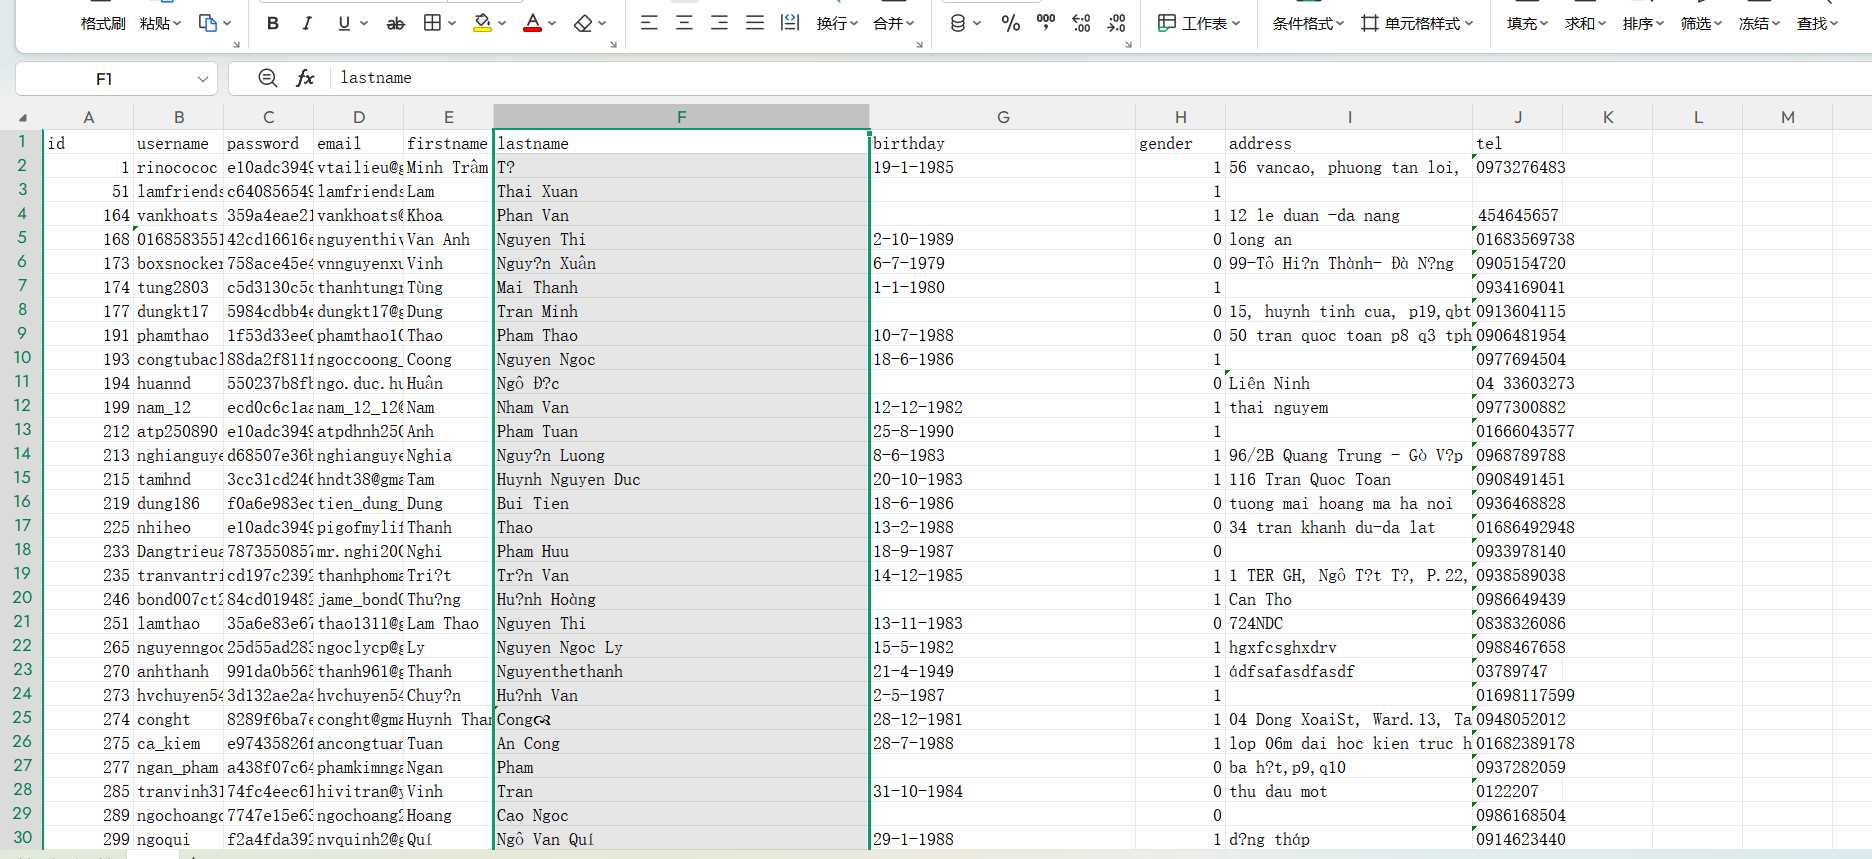Open the 条件格式 conditional formatting menu
Screen dimensions: 1872x859
(1308, 23)
